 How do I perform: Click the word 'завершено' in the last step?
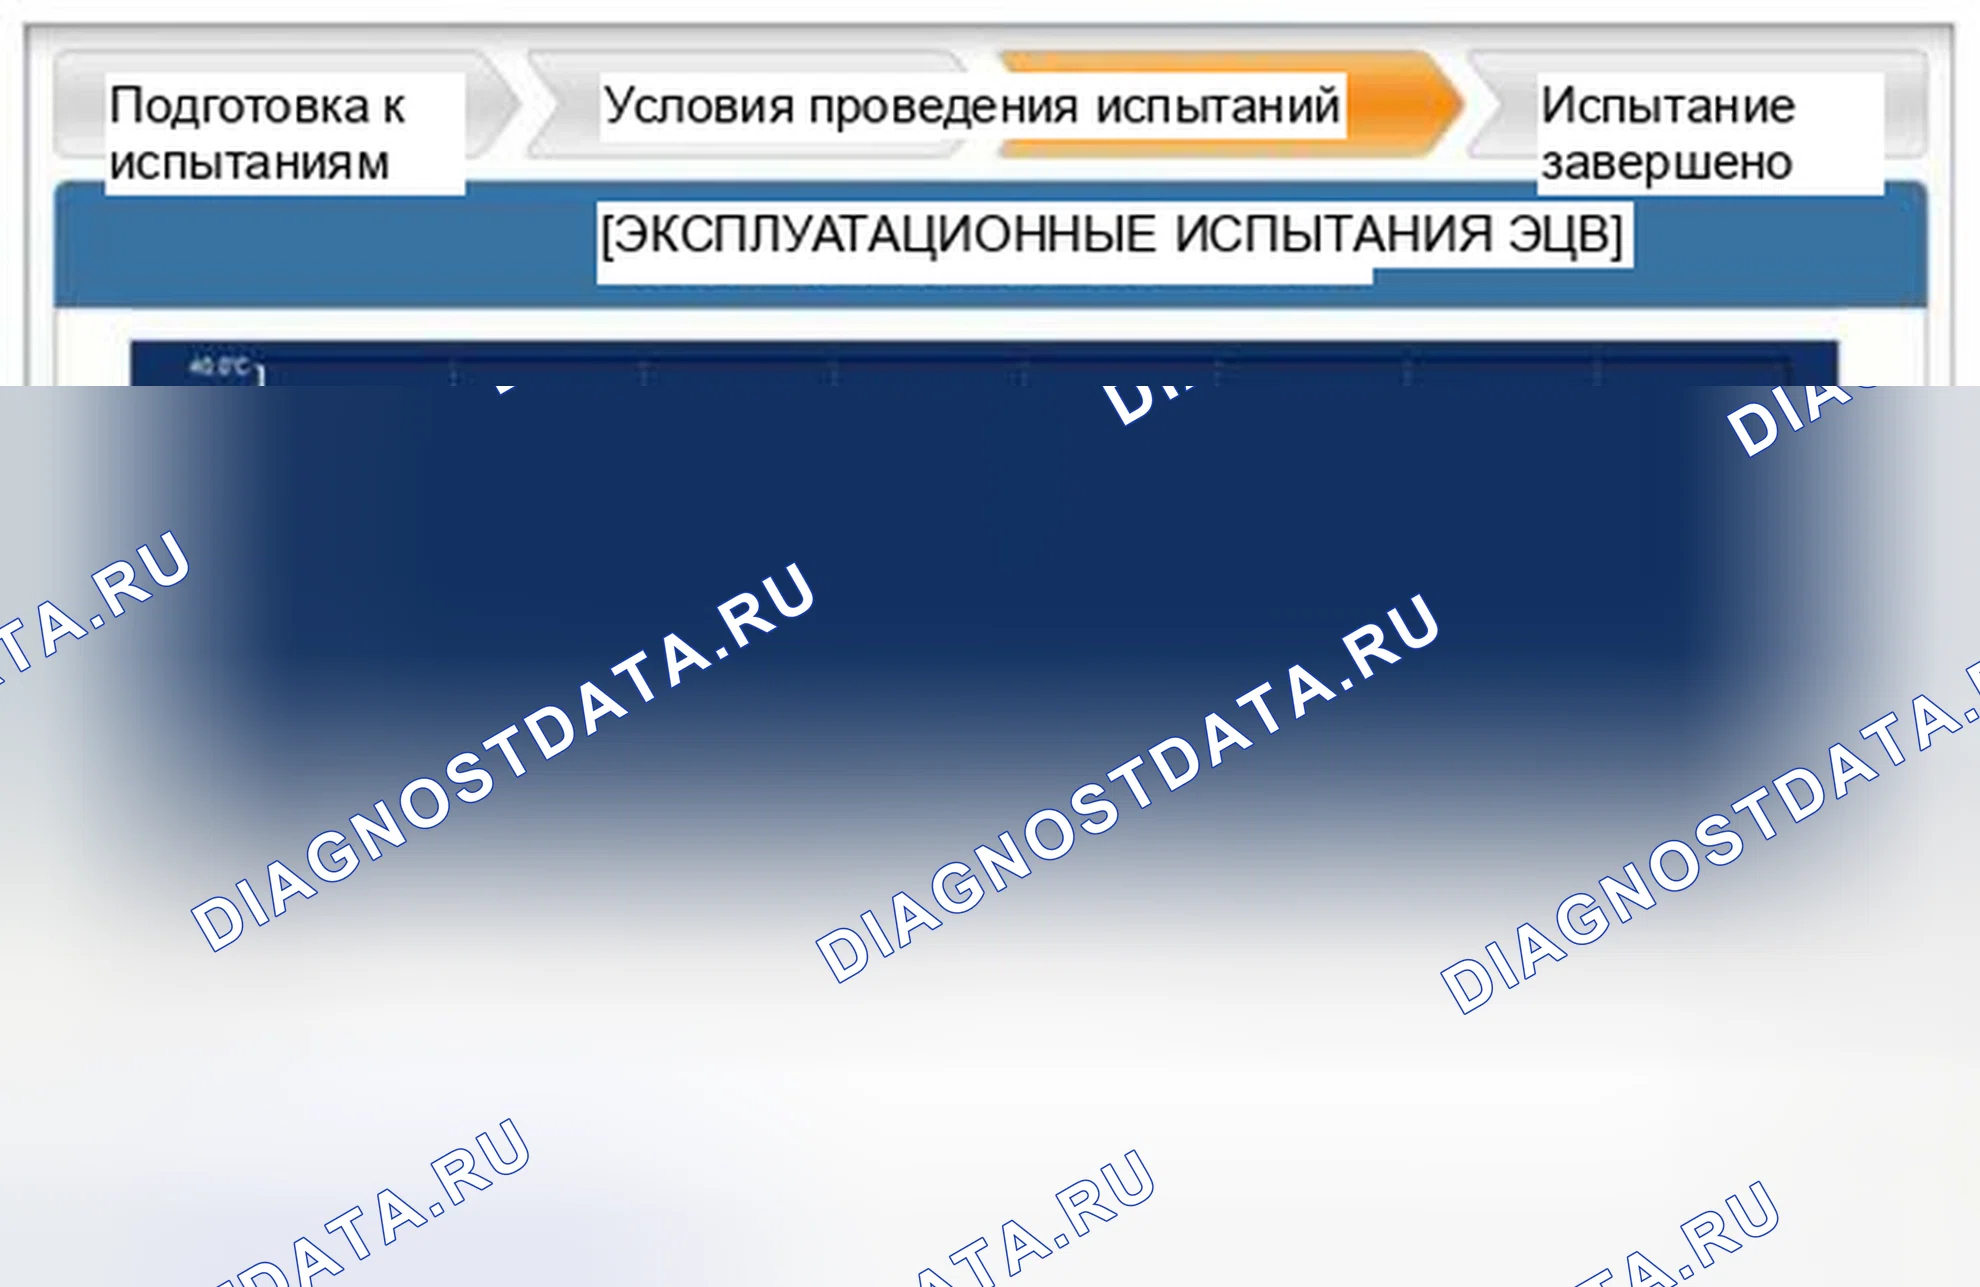(x=1666, y=162)
